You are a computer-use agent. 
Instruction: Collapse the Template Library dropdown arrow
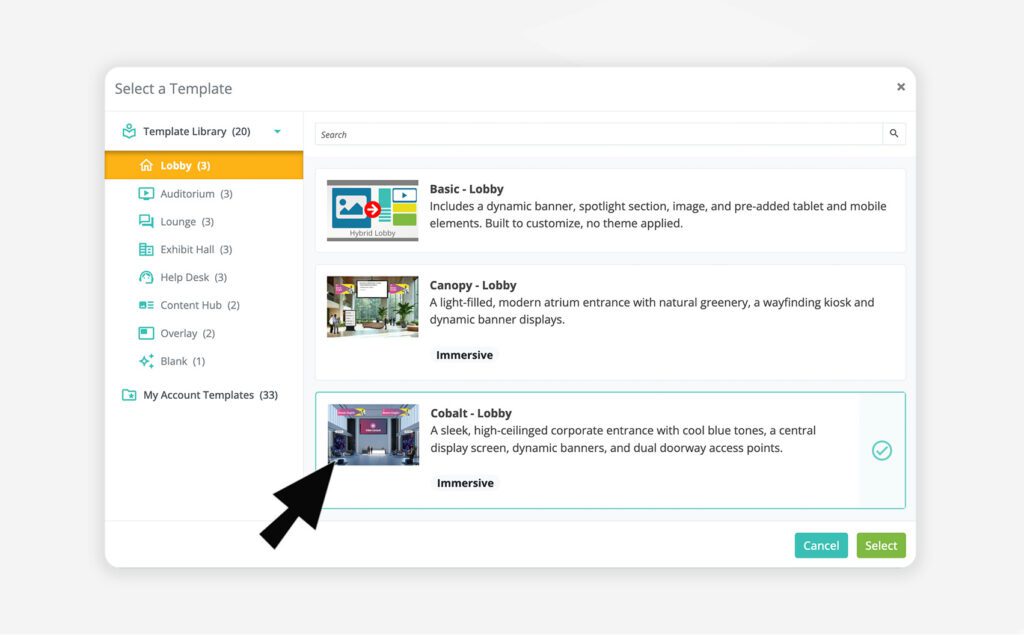(x=277, y=132)
